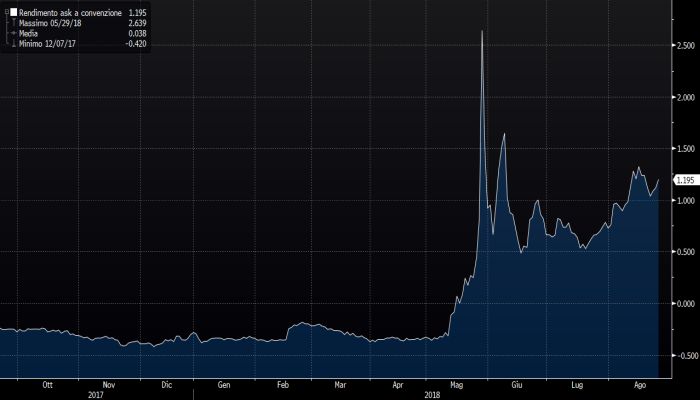
Task: Click the Minimo low marker icon
Action: coord(13,41)
